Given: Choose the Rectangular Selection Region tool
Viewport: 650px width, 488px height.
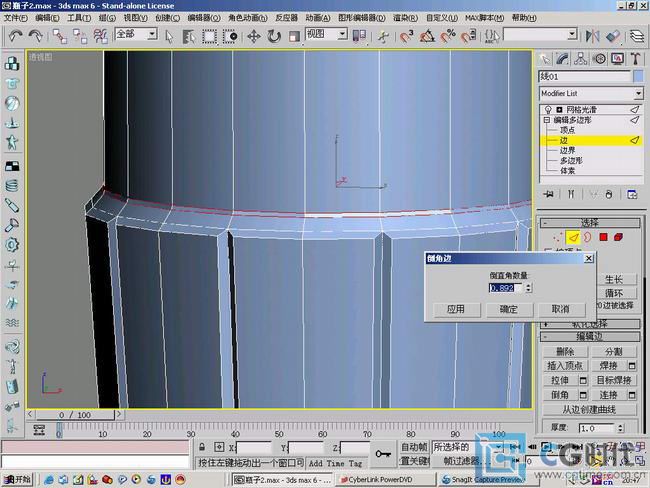Looking at the screenshot, I should click(x=209, y=36).
